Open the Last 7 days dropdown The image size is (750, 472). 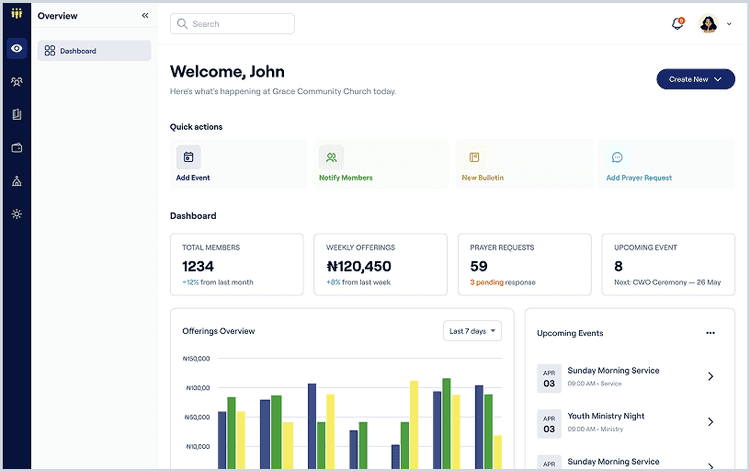(x=472, y=331)
